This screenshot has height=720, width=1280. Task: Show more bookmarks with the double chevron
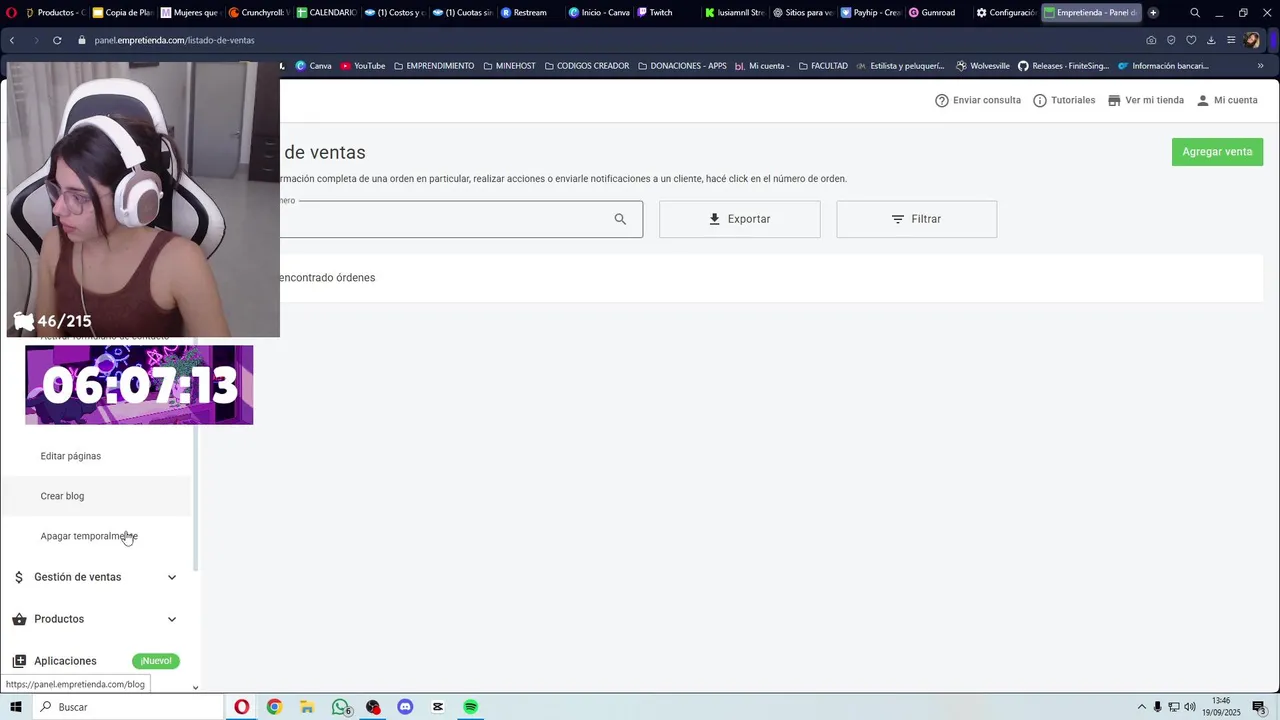tap(1260, 66)
